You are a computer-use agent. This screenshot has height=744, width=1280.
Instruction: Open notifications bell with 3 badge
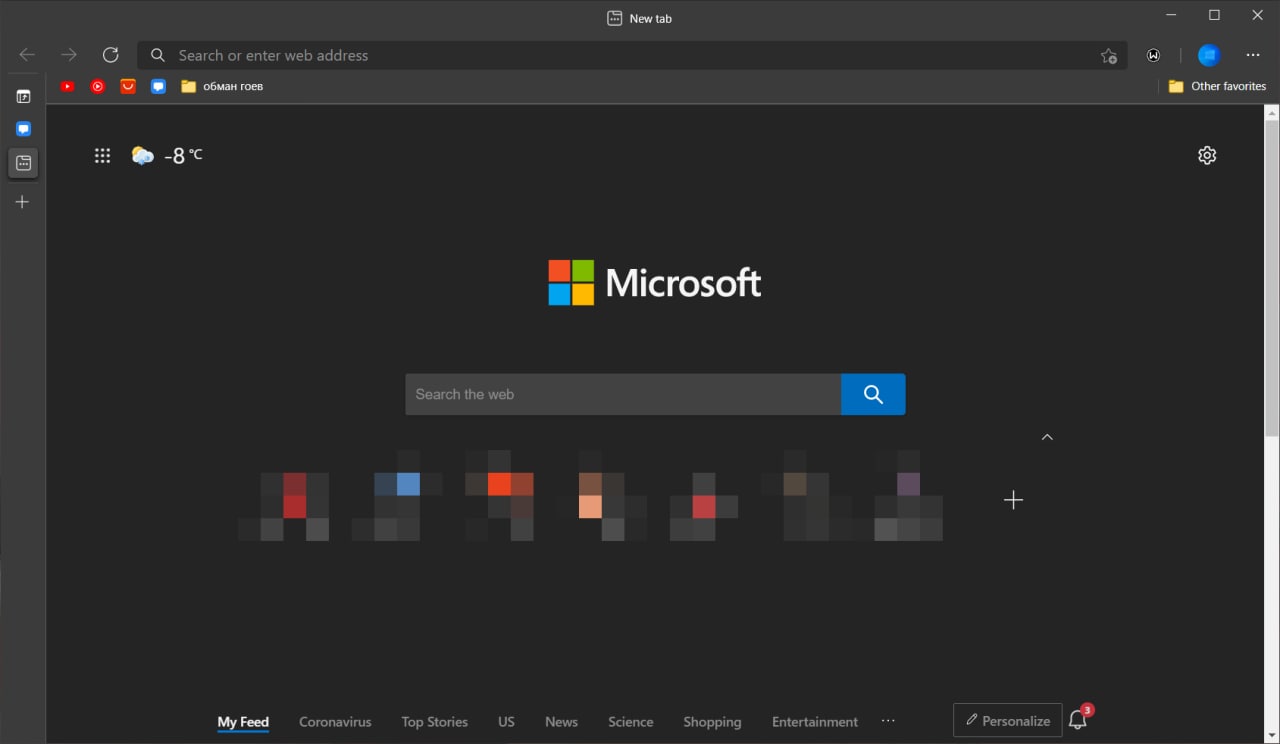(x=1078, y=719)
